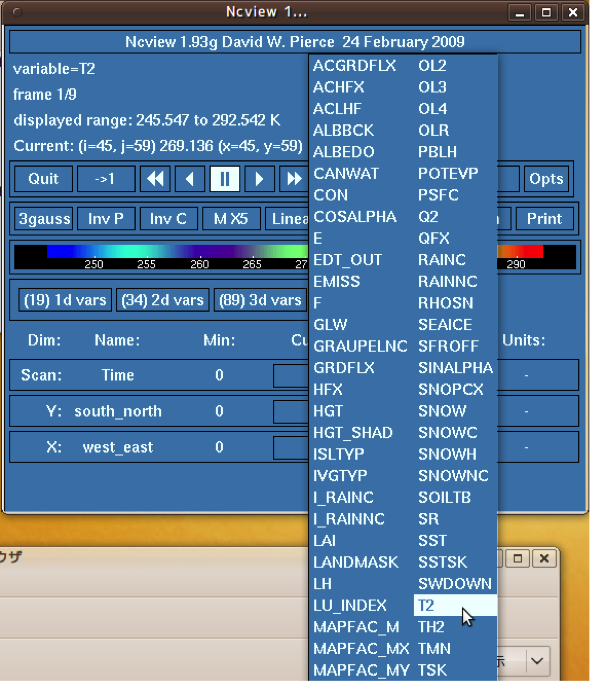The image size is (590, 681).
Task: Select HGT variable
Action: click(328, 411)
